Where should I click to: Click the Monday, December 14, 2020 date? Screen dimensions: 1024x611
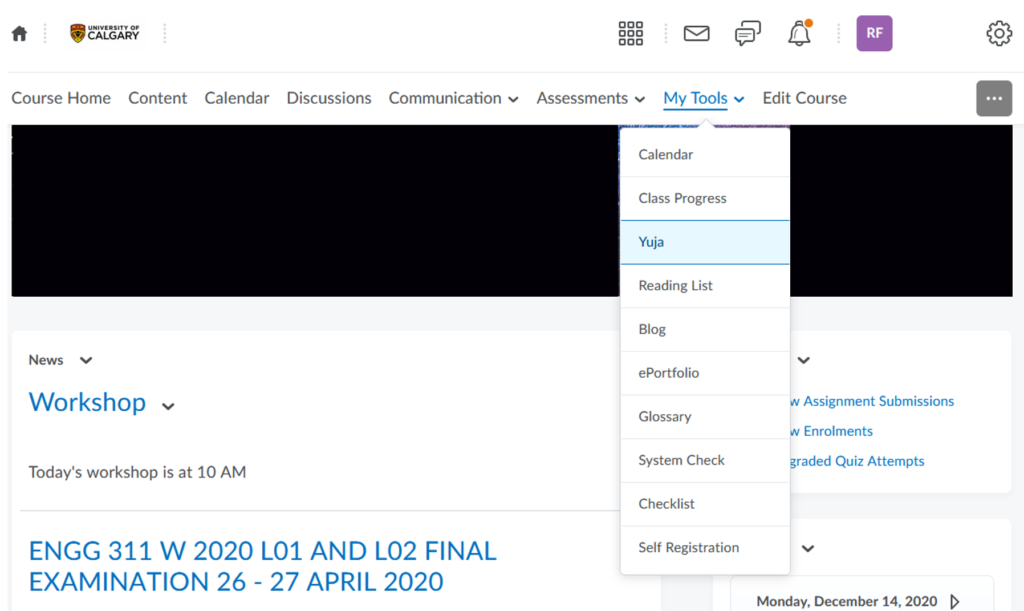846,601
